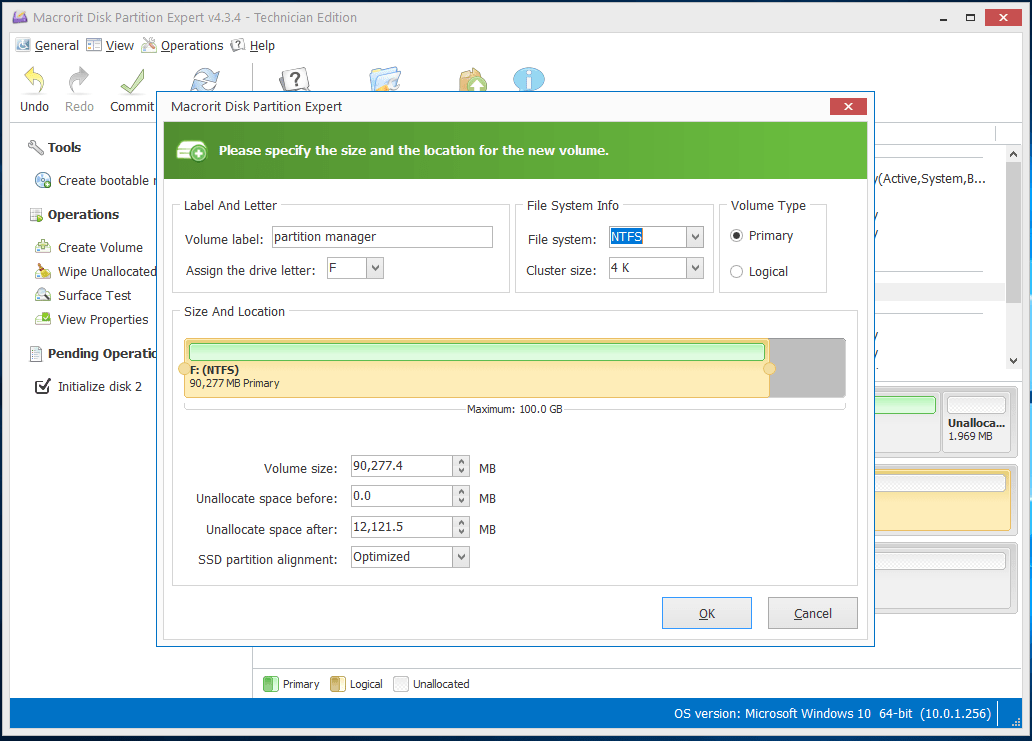Open the View menu

110,45
